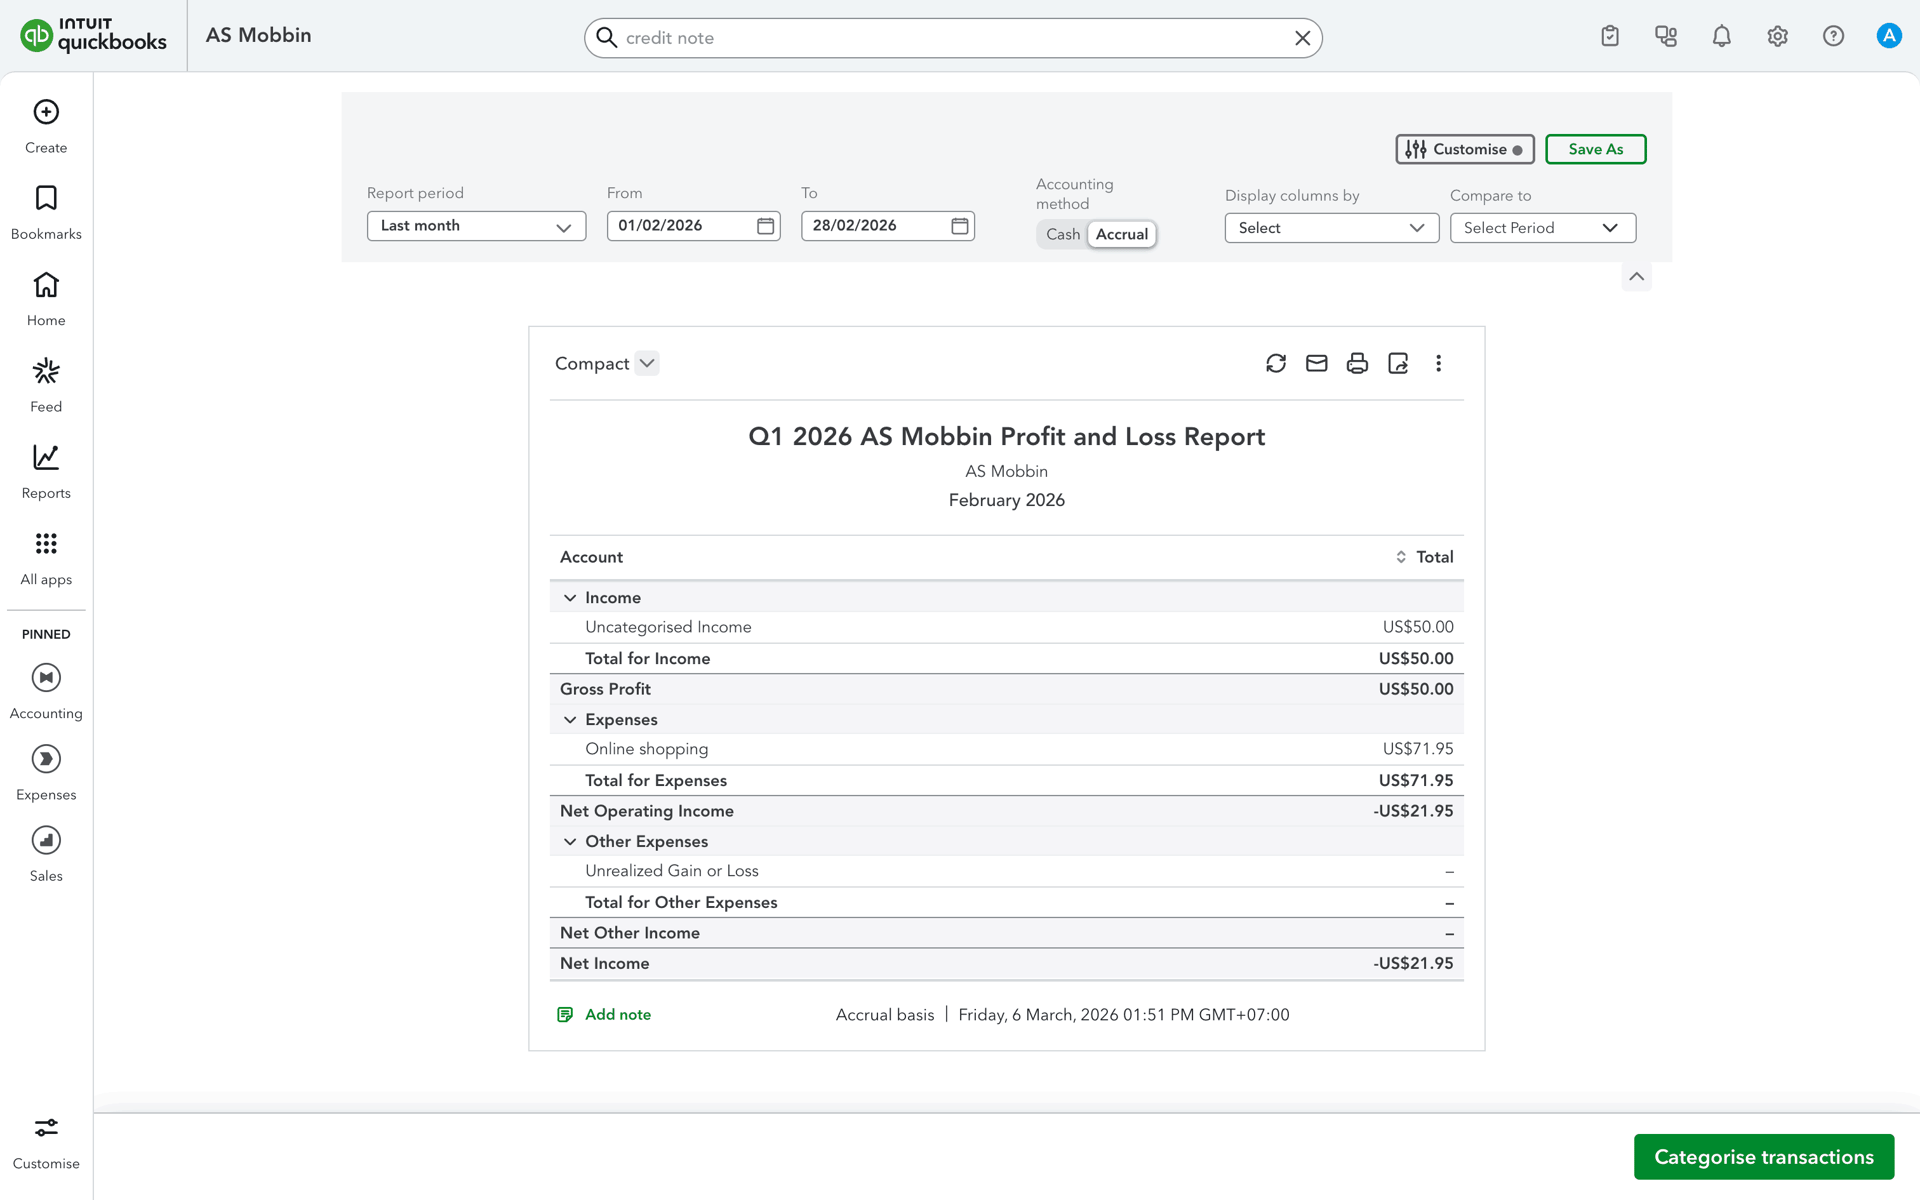Clear the search field with X
1920x1200 pixels.
click(x=1302, y=38)
